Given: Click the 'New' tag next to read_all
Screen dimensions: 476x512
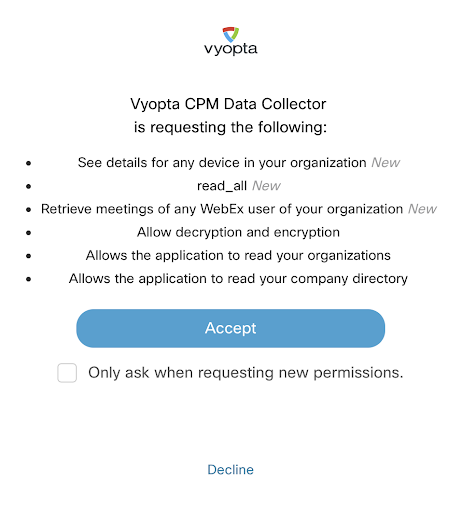Looking at the screenshot, I should pyautogui.click(x=266, y=186).
